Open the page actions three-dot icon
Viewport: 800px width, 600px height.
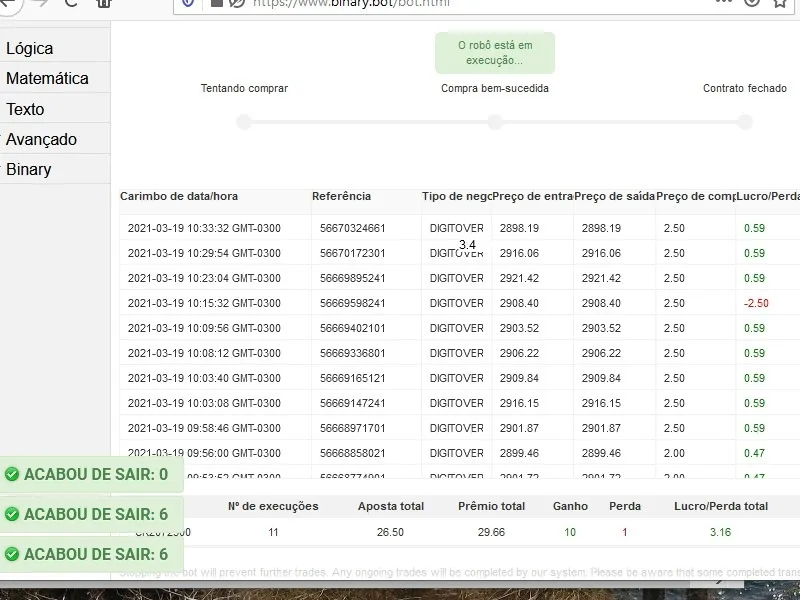(x=723, y=3)
